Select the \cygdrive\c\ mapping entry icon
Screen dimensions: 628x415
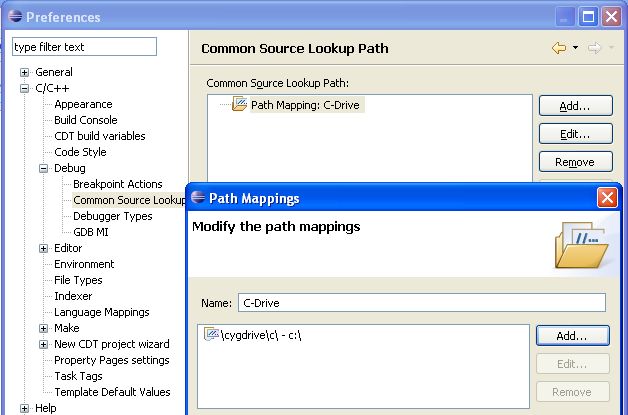(211, 334)
